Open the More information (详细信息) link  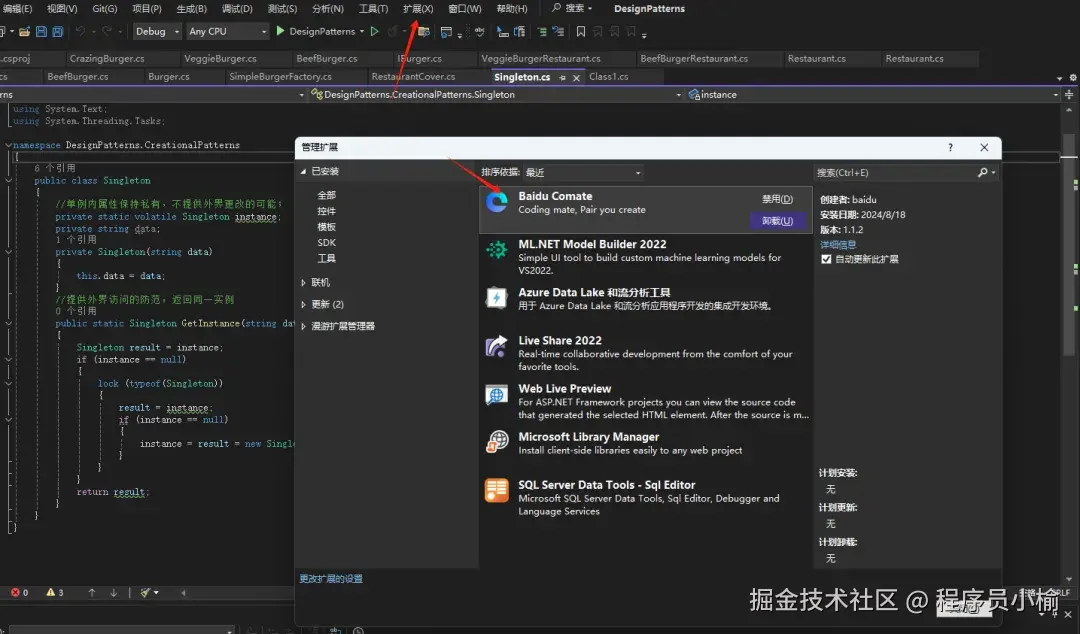838,245
